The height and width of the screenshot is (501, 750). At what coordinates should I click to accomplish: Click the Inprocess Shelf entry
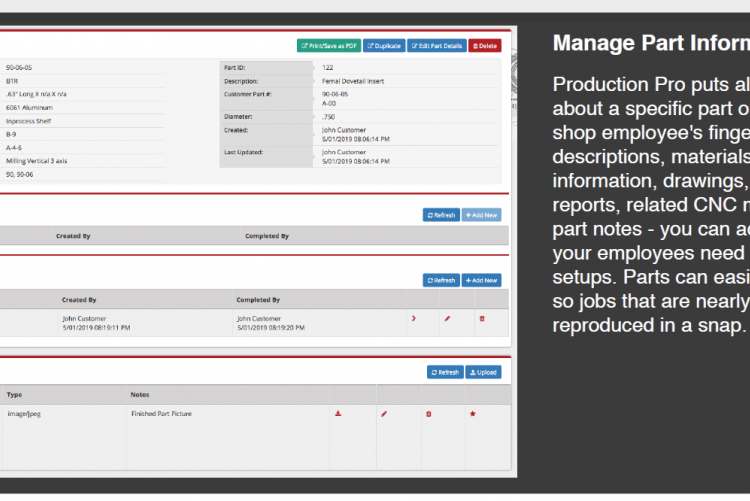click(x=28, y=121)
